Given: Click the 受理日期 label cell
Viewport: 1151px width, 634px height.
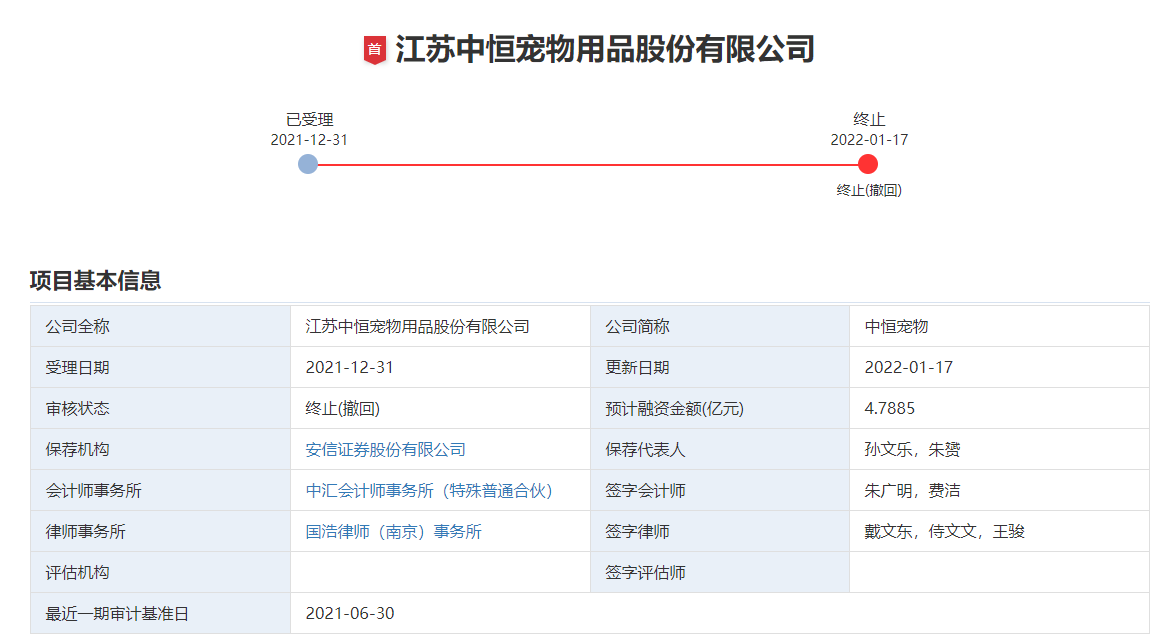Looking at the screenshot, I should coord(160,368).
